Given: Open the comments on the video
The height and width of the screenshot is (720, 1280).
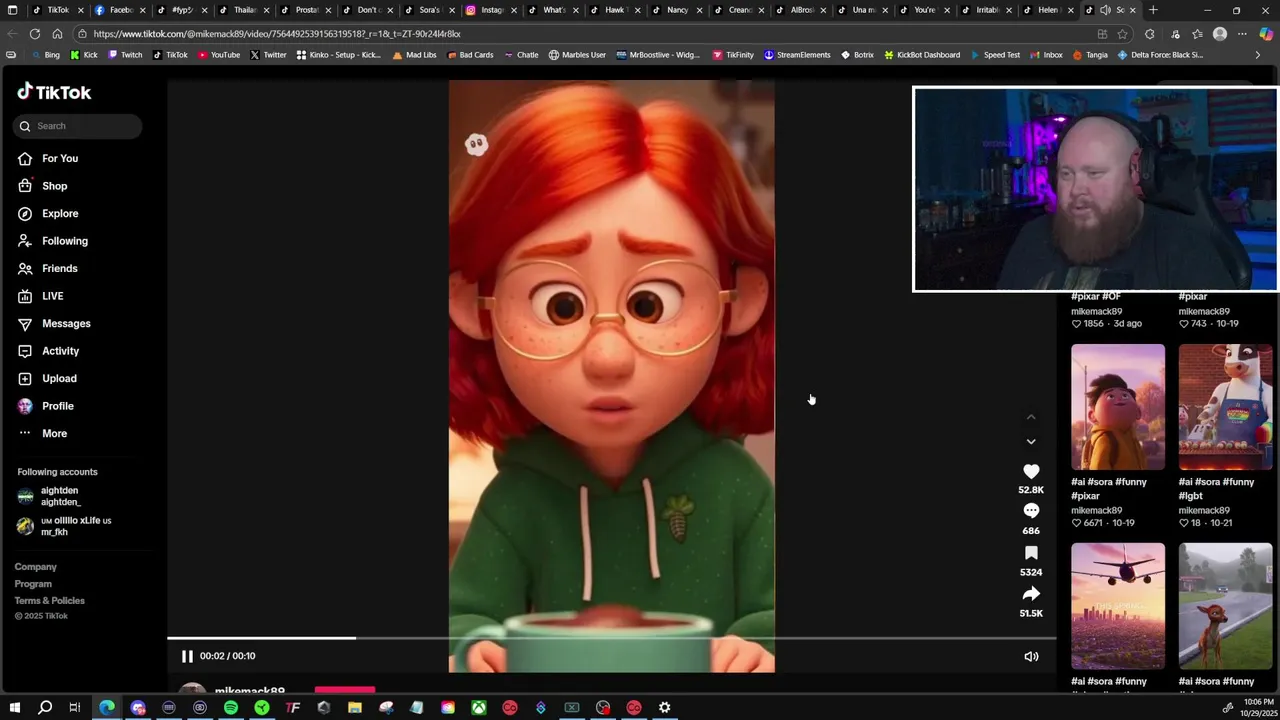Looking at the screenshot, I should click(1031, 511).
